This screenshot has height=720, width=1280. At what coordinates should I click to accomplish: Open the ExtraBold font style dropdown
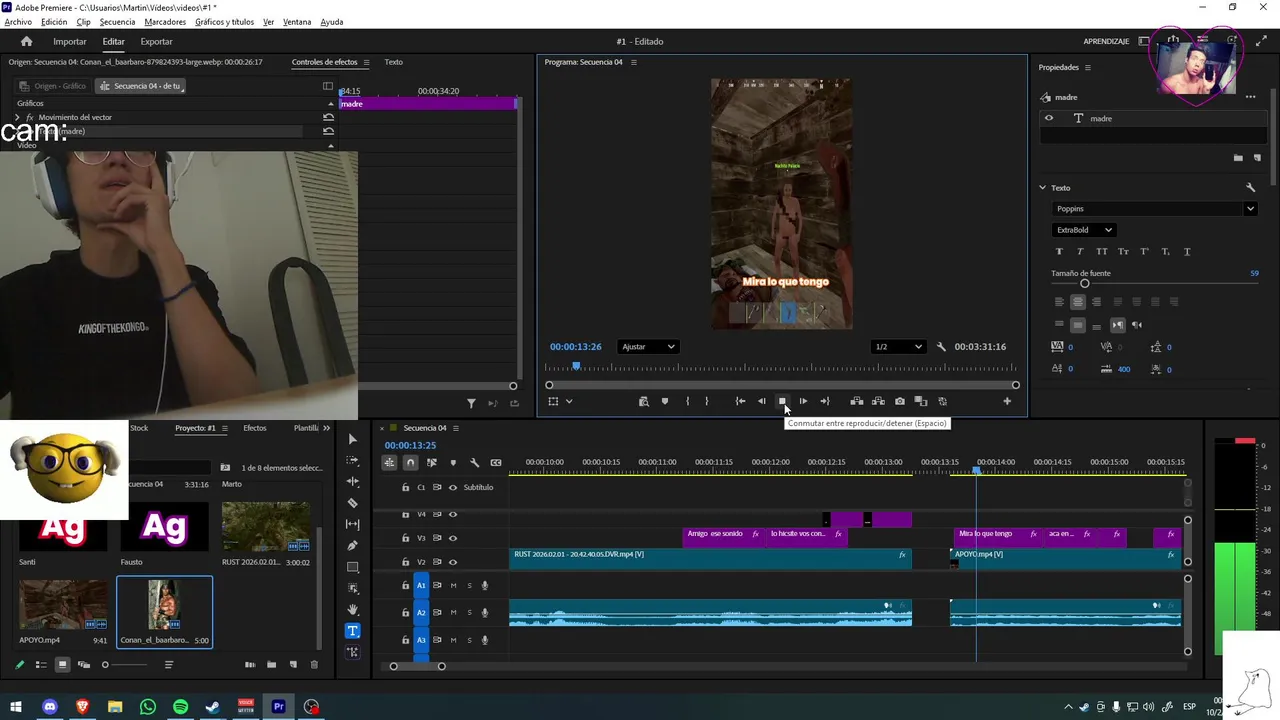pyautogui.click(x=1084, y=230)
